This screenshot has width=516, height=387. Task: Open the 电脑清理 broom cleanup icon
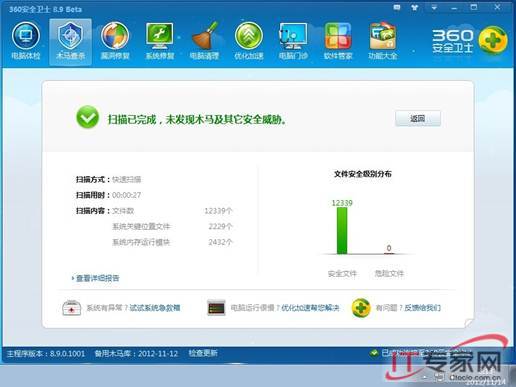coord(204,41)
